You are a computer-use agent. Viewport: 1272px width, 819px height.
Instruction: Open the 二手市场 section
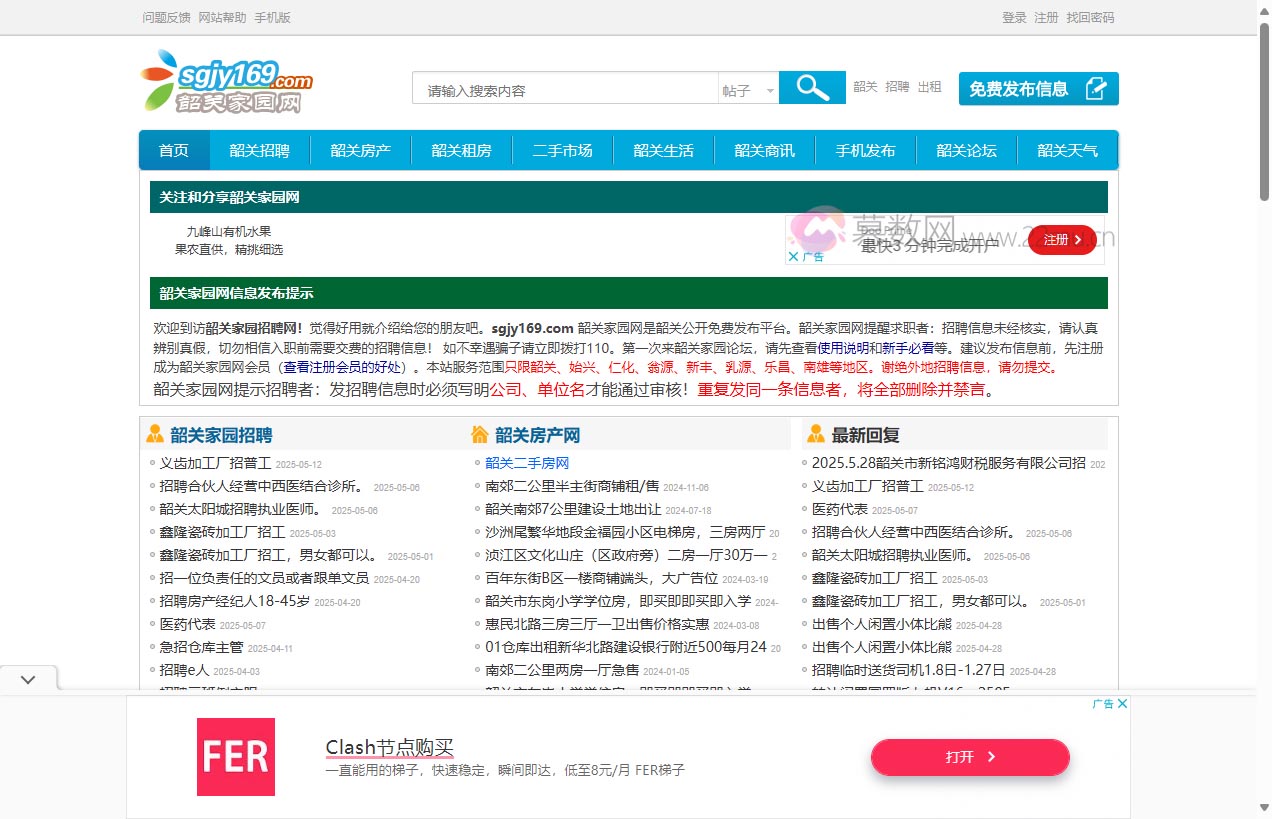point(563,150)
